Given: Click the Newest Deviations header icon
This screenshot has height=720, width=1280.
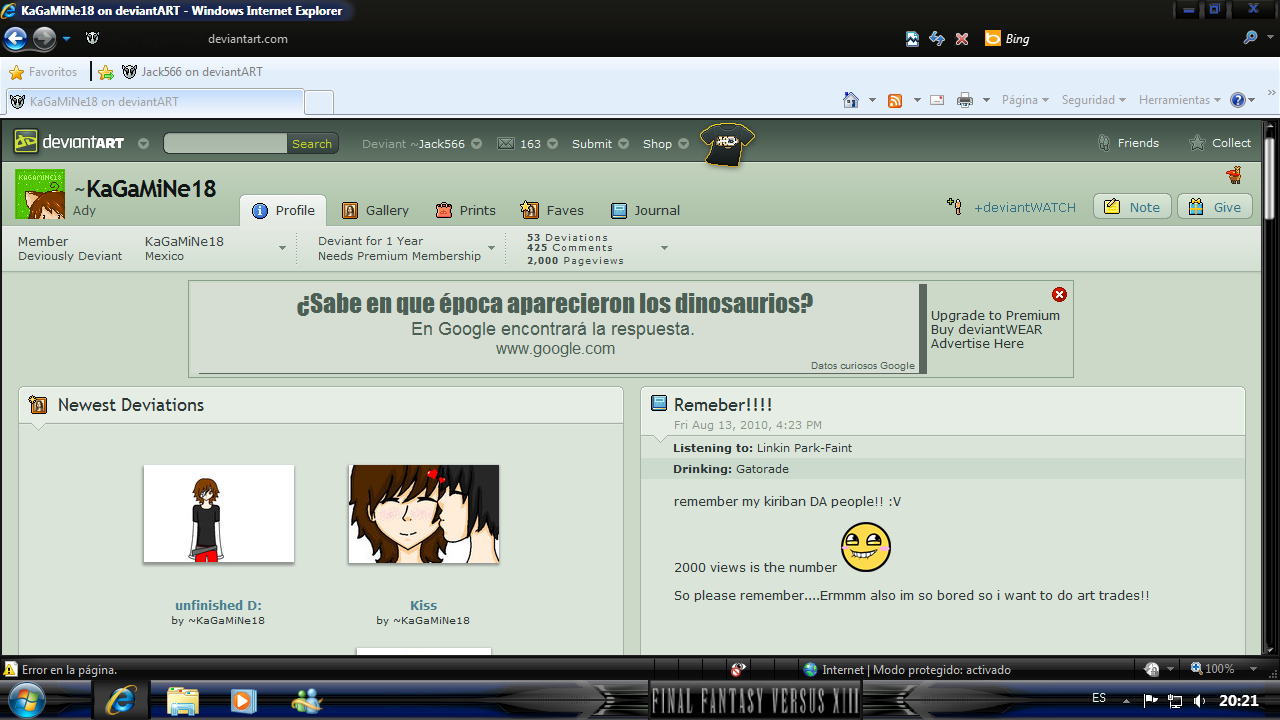Looking at the screenshot, I should coord(38,405).
